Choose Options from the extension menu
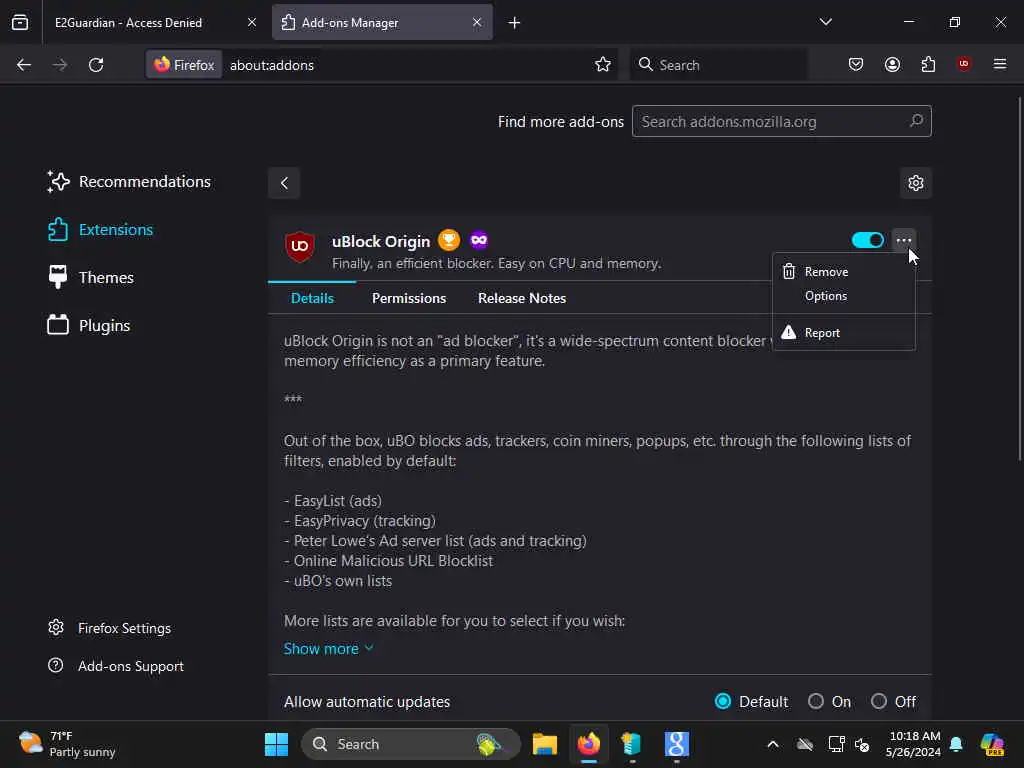This screenshot has width=1024, height=768. tap(843, 296)
